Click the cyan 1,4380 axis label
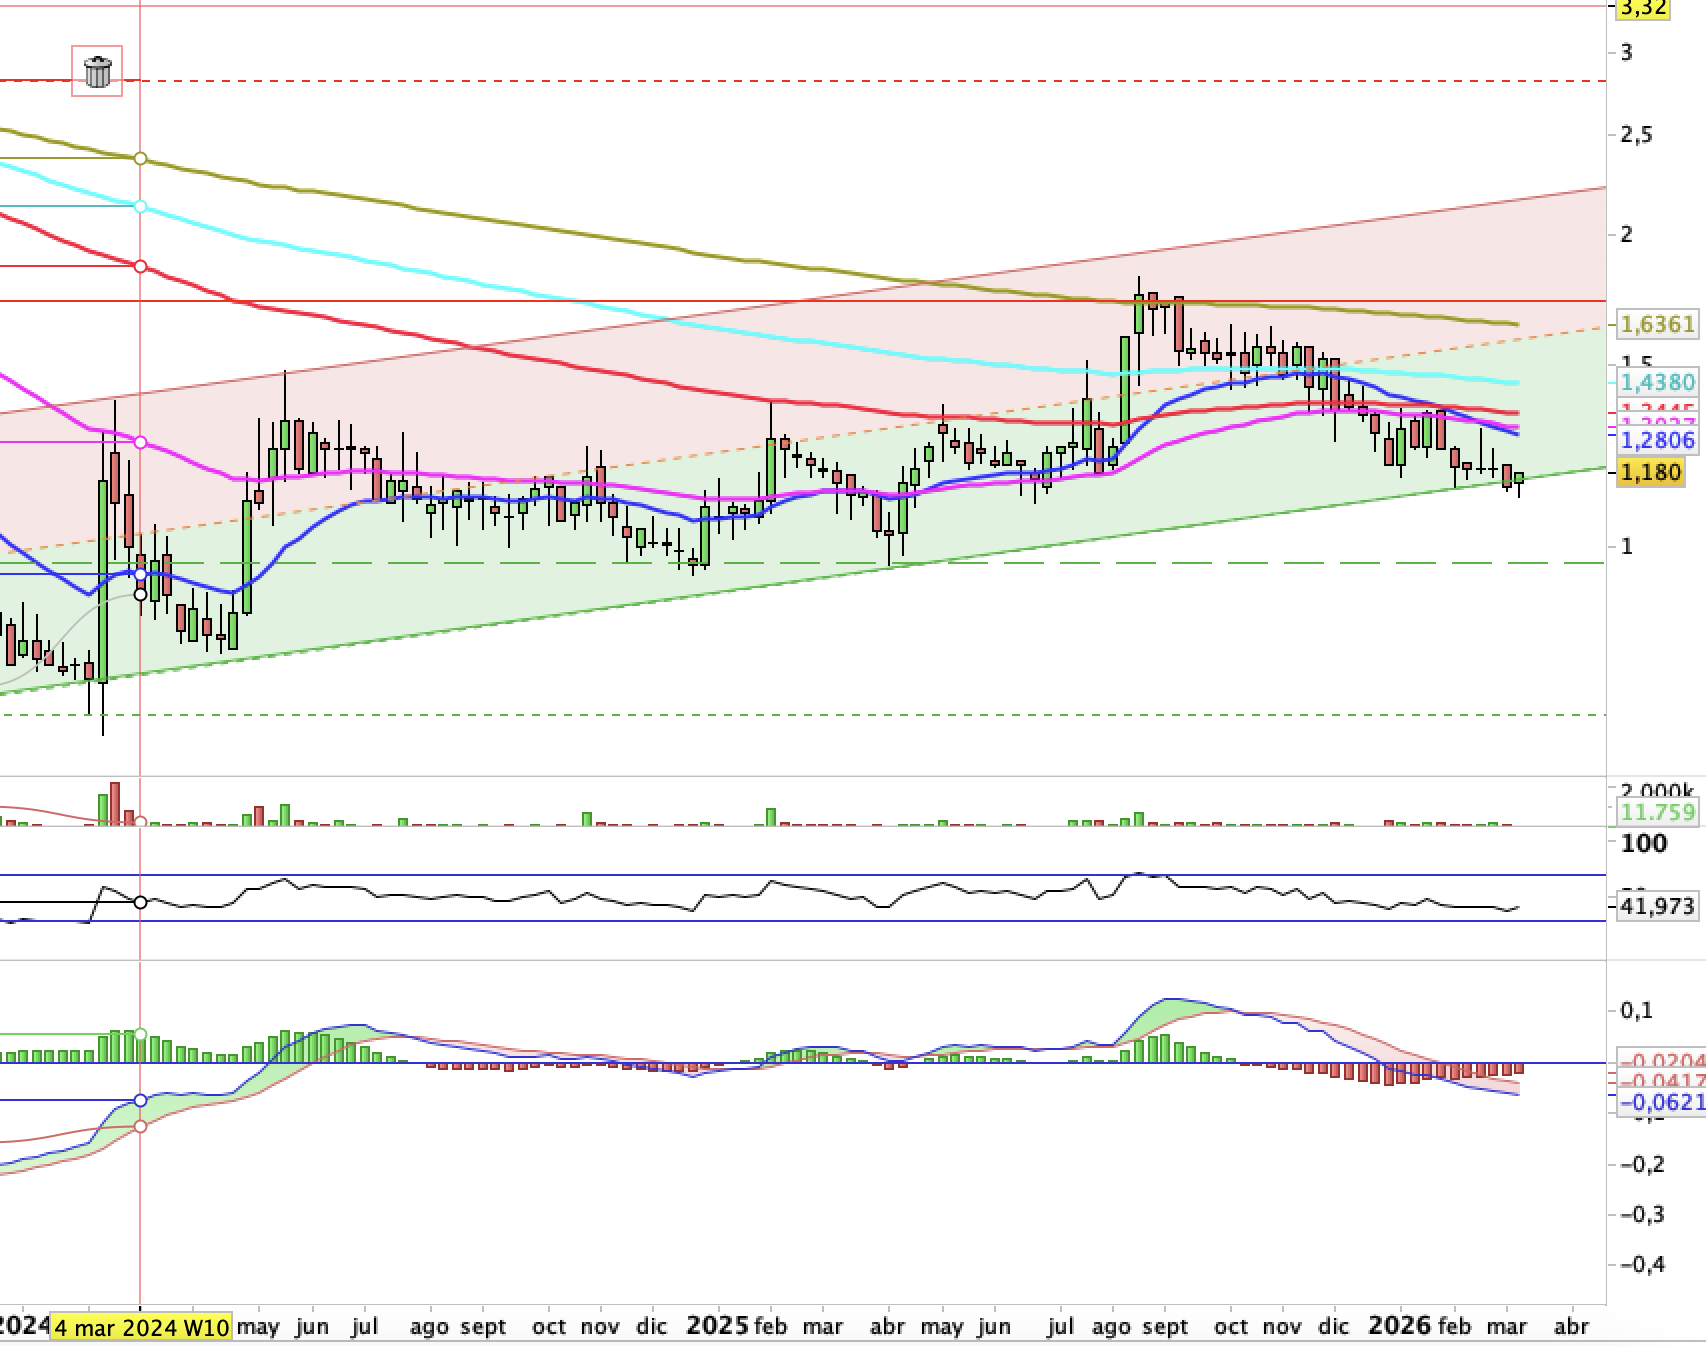Viewport: 1706px width, 1346px height. point(1656,382)
